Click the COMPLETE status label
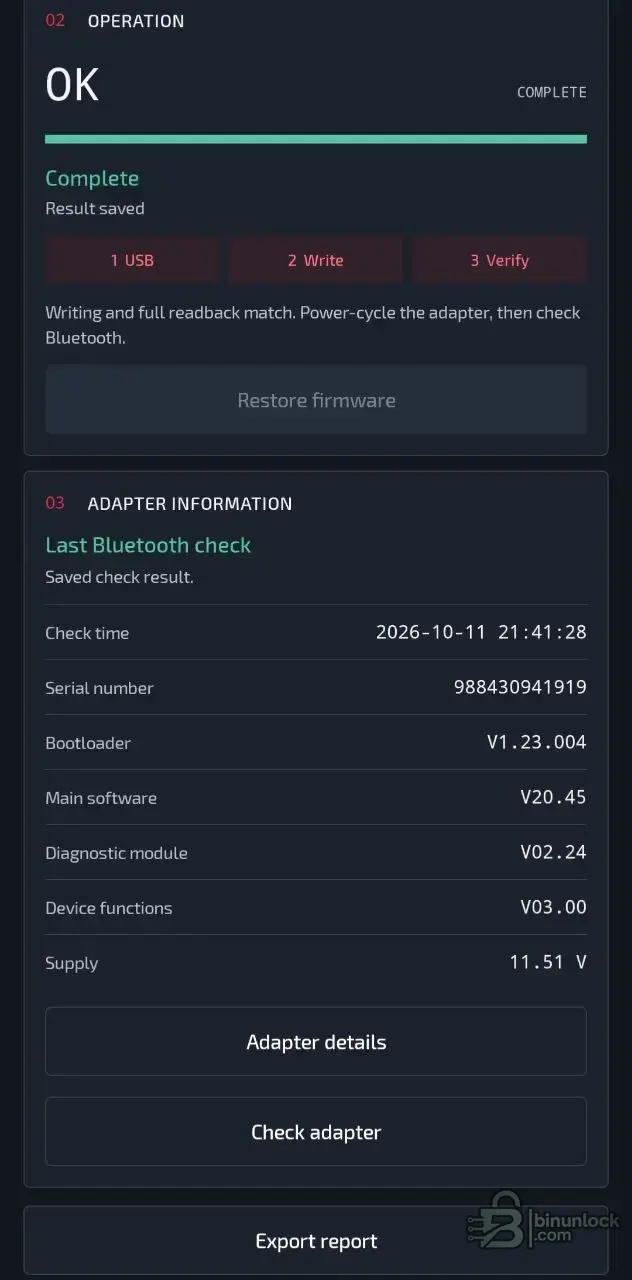Viewport: 632px width, 1280px height. point(551,92)
